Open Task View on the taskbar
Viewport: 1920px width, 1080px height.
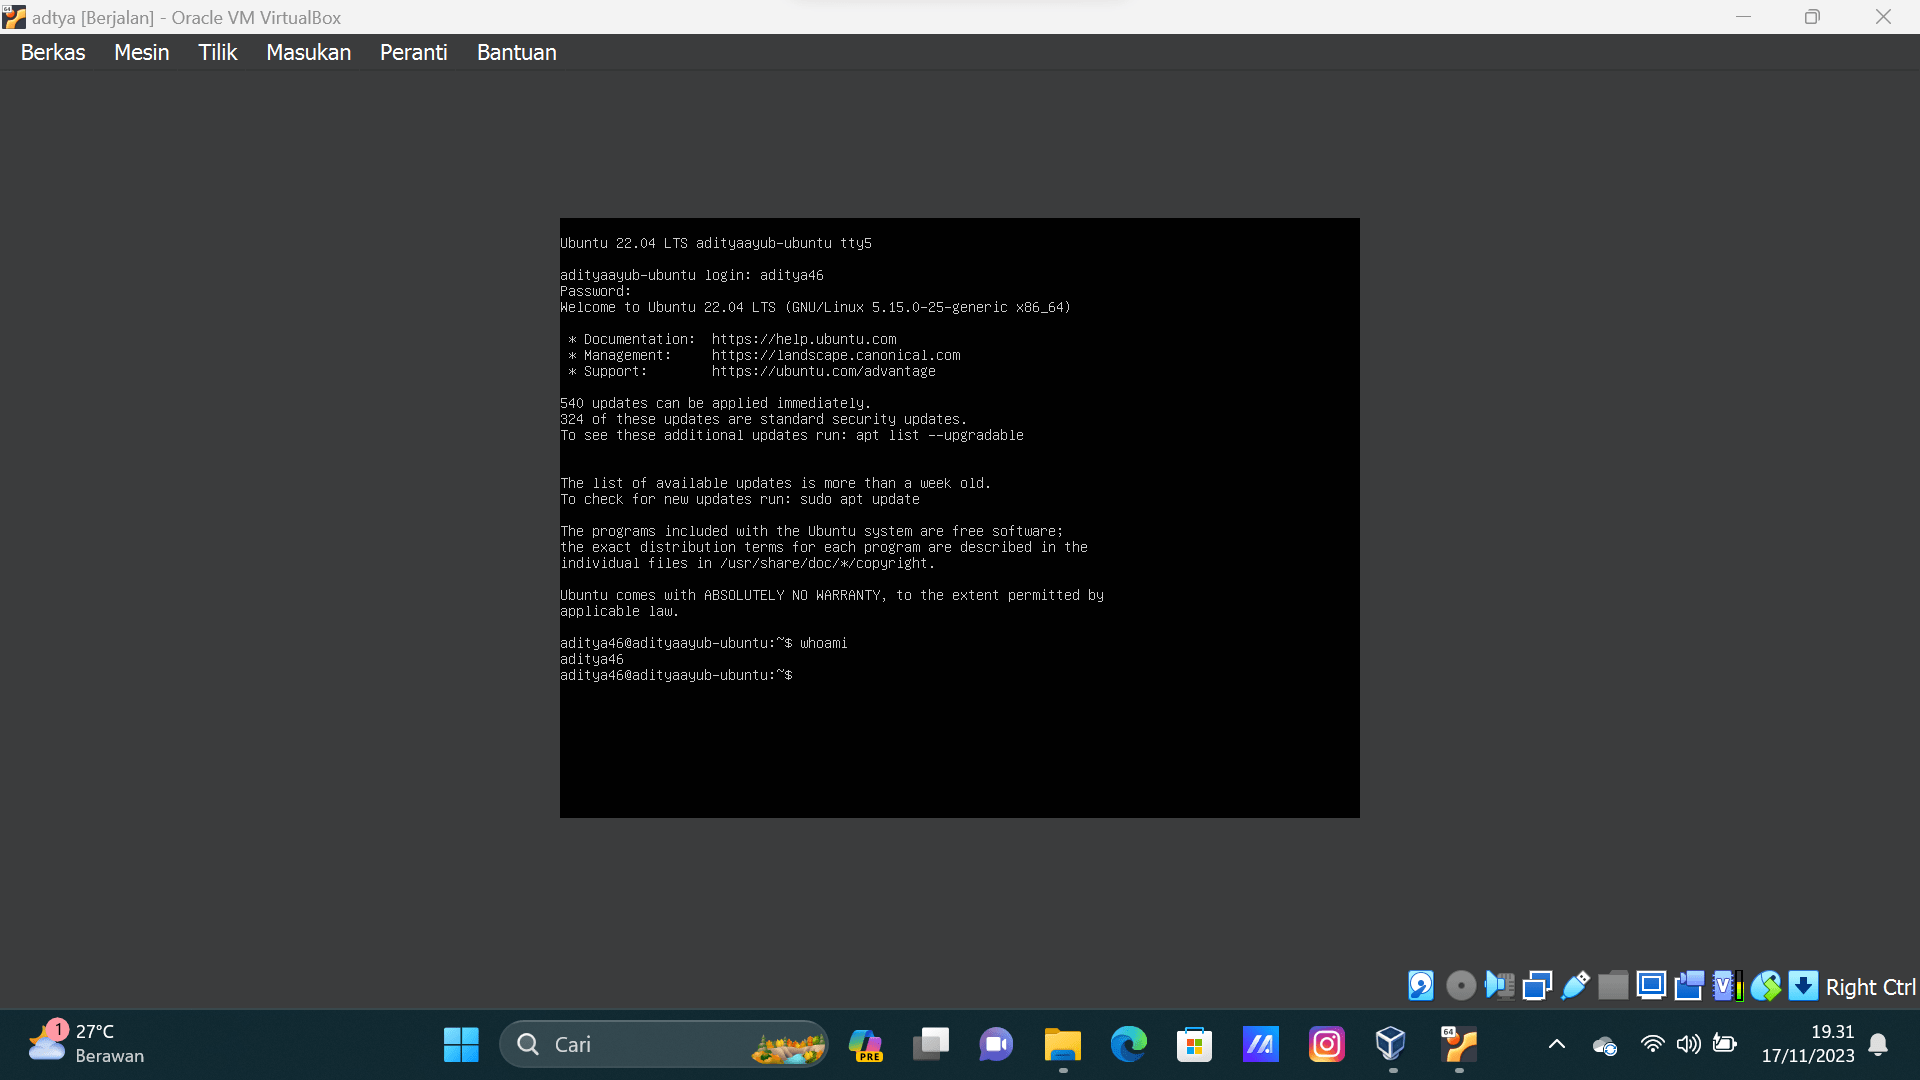pos(931,1045)
